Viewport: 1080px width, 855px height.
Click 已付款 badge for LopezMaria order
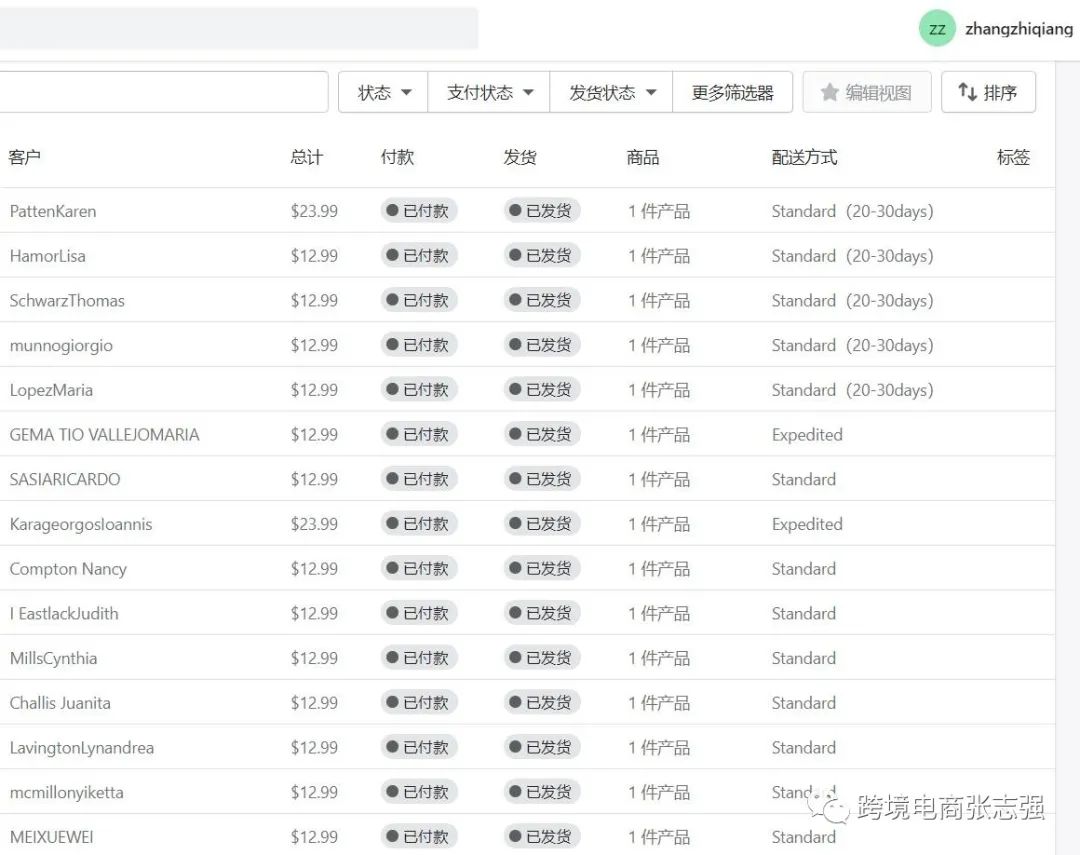coord(419,390)
